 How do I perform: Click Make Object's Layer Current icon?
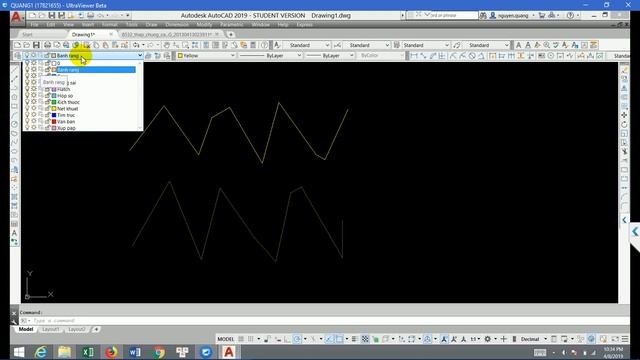[x=148, y=56]
